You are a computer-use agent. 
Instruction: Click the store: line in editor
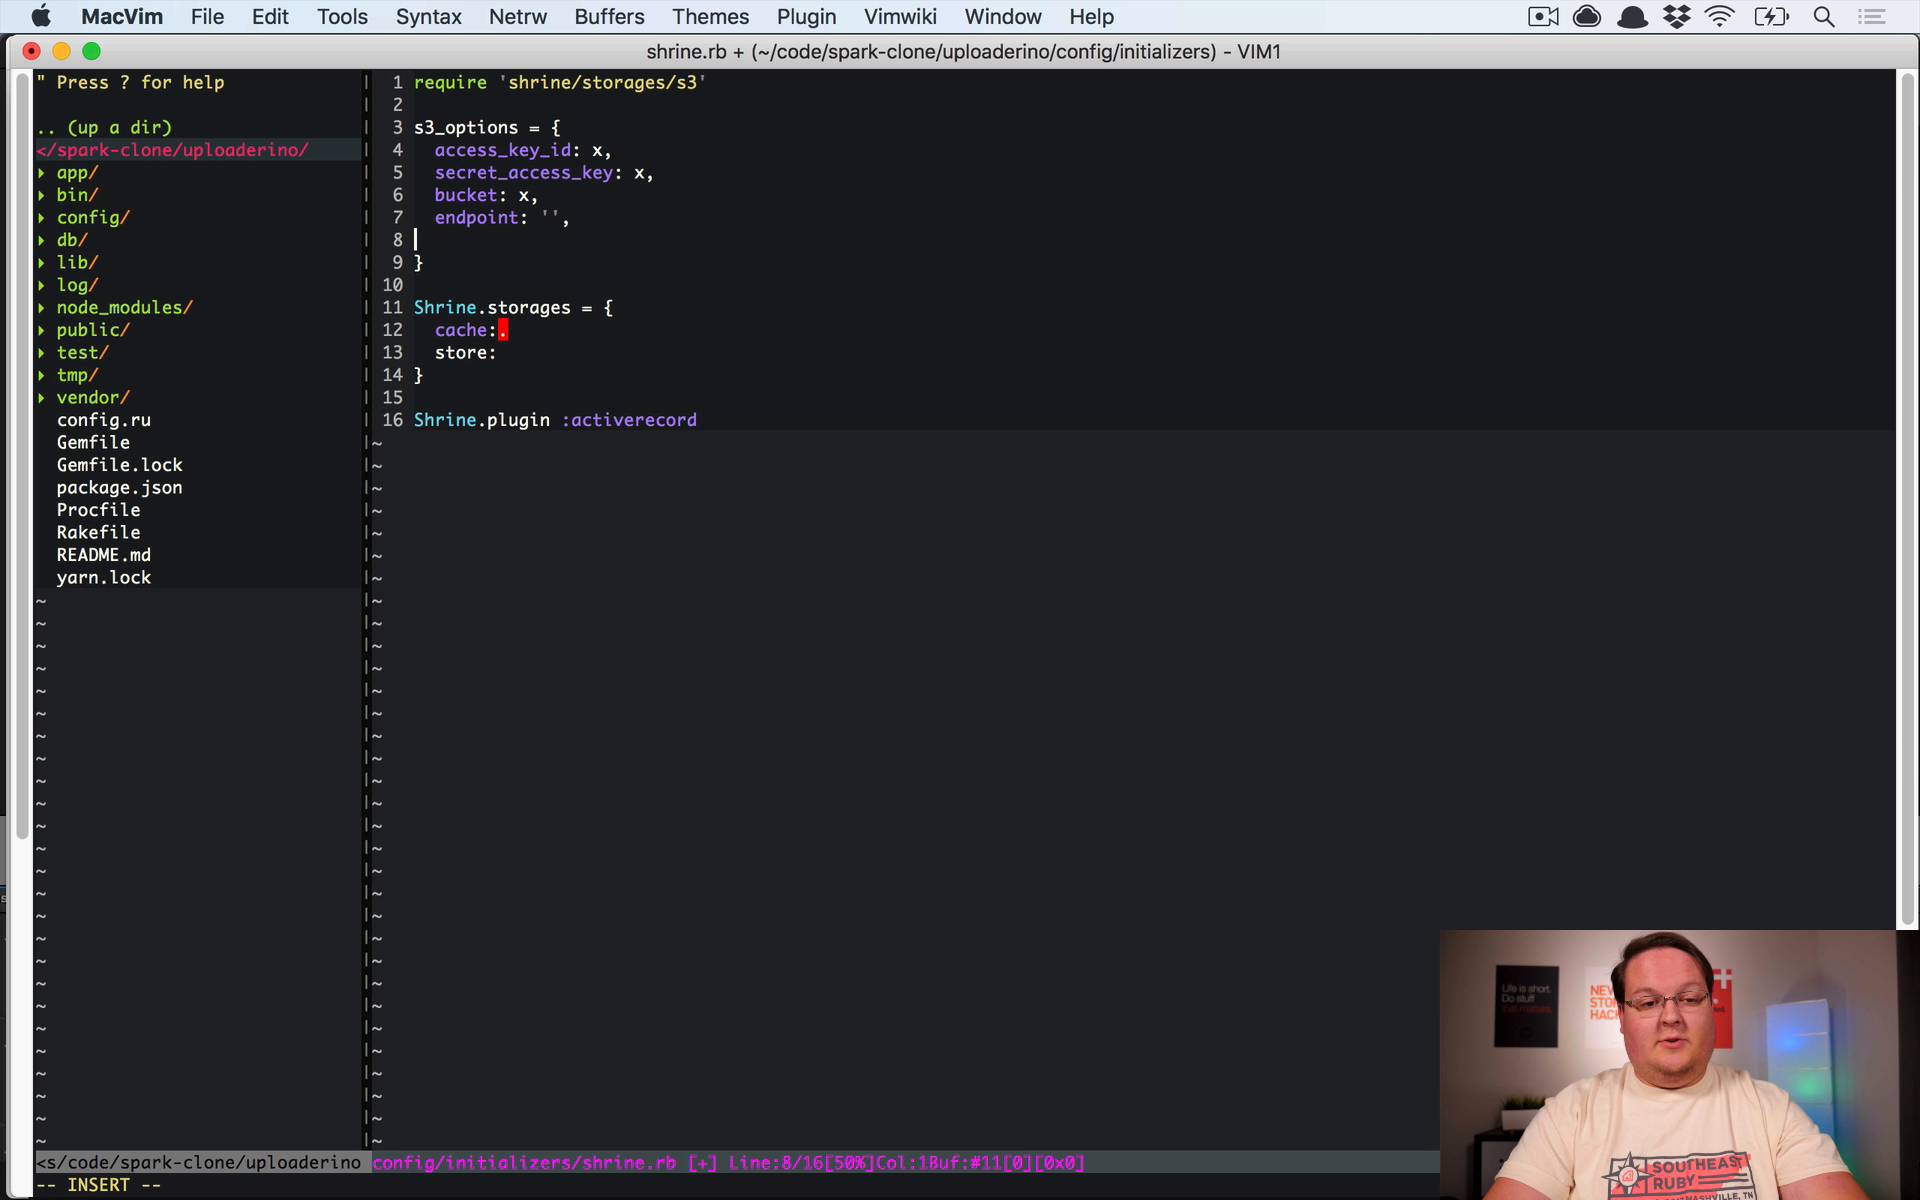click(466, 353)
